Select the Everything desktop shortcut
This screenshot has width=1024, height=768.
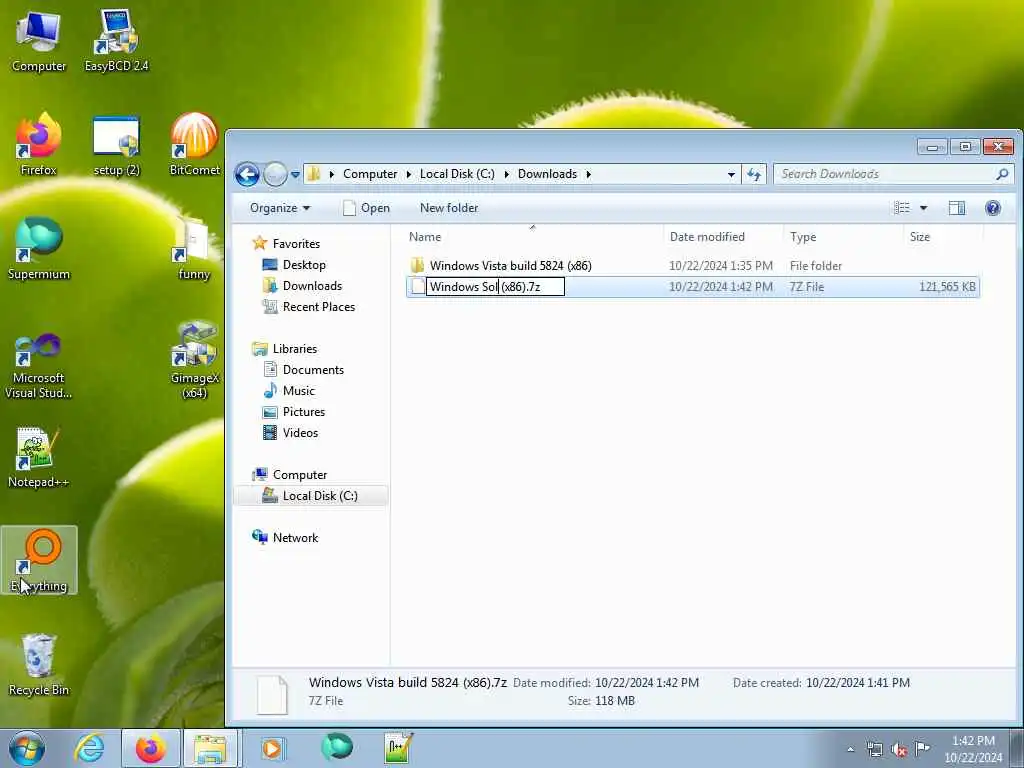(39, 560)
